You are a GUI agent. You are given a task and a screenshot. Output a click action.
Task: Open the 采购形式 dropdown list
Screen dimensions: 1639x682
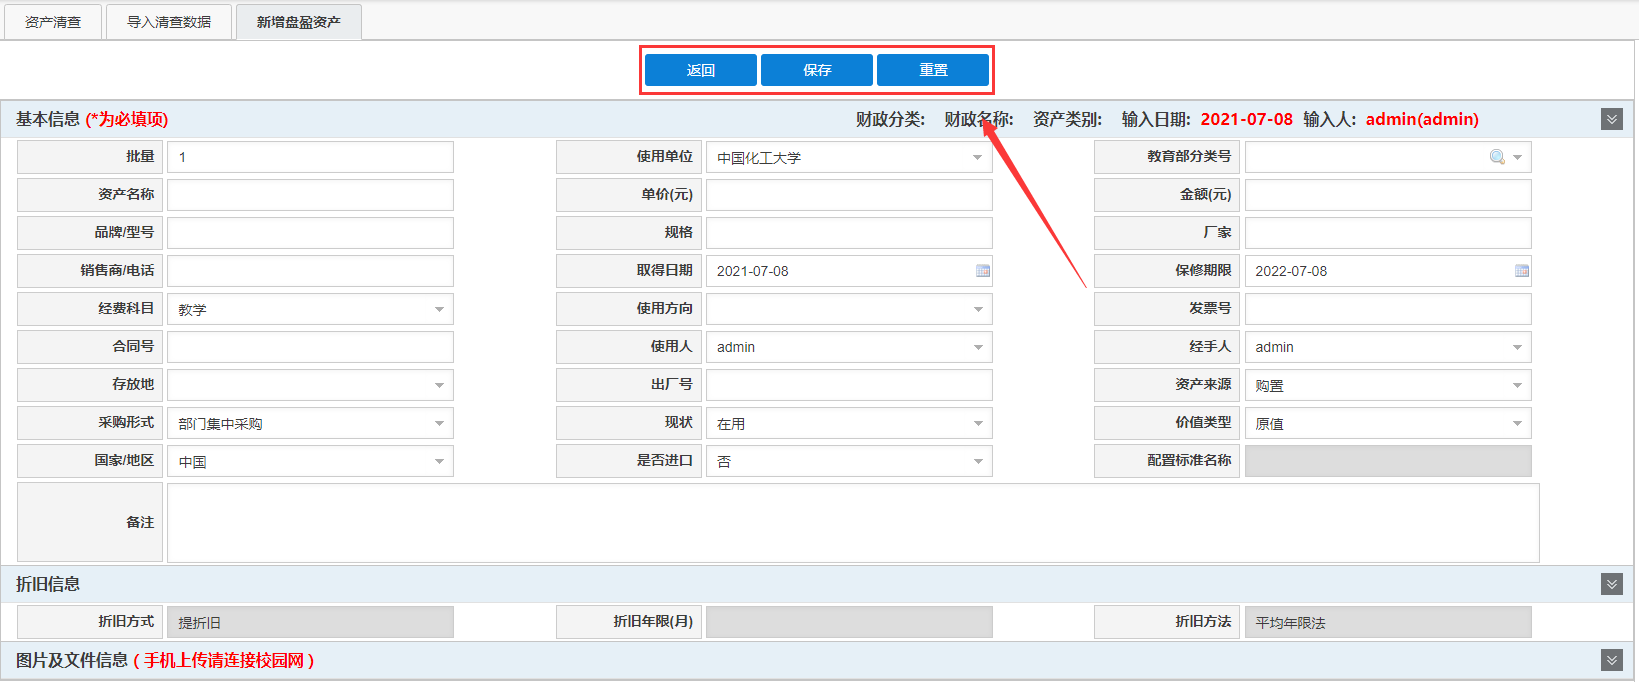(x=438, y=423)
